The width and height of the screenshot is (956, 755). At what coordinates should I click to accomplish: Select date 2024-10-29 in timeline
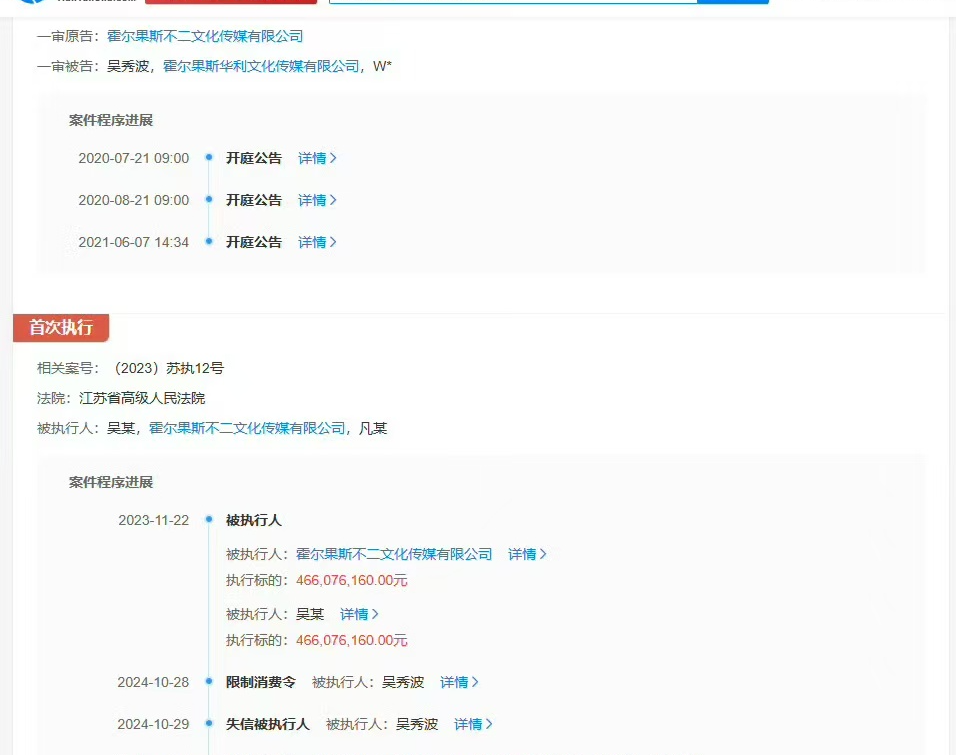153,724
